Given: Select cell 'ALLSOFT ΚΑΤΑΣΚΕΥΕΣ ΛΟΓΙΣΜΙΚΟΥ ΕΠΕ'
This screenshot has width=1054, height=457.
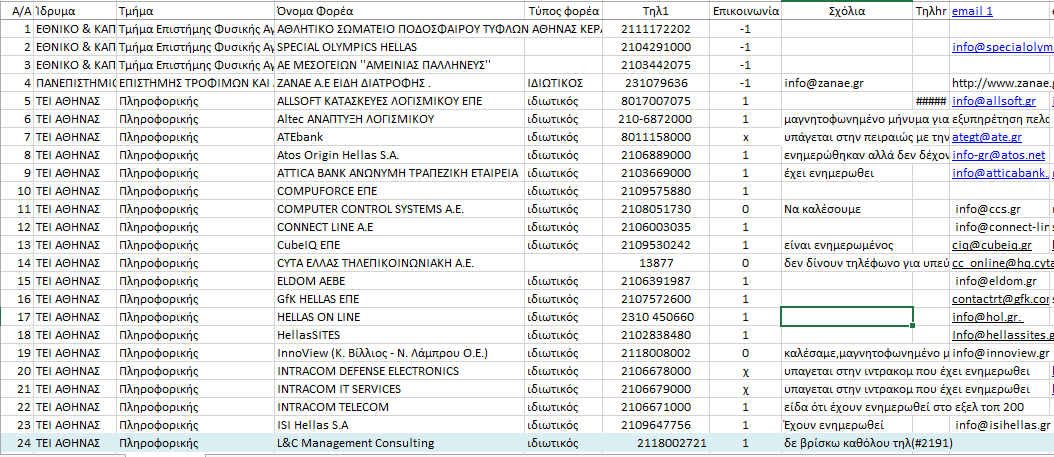Looking at the screenshot, I should coord(400,101).
